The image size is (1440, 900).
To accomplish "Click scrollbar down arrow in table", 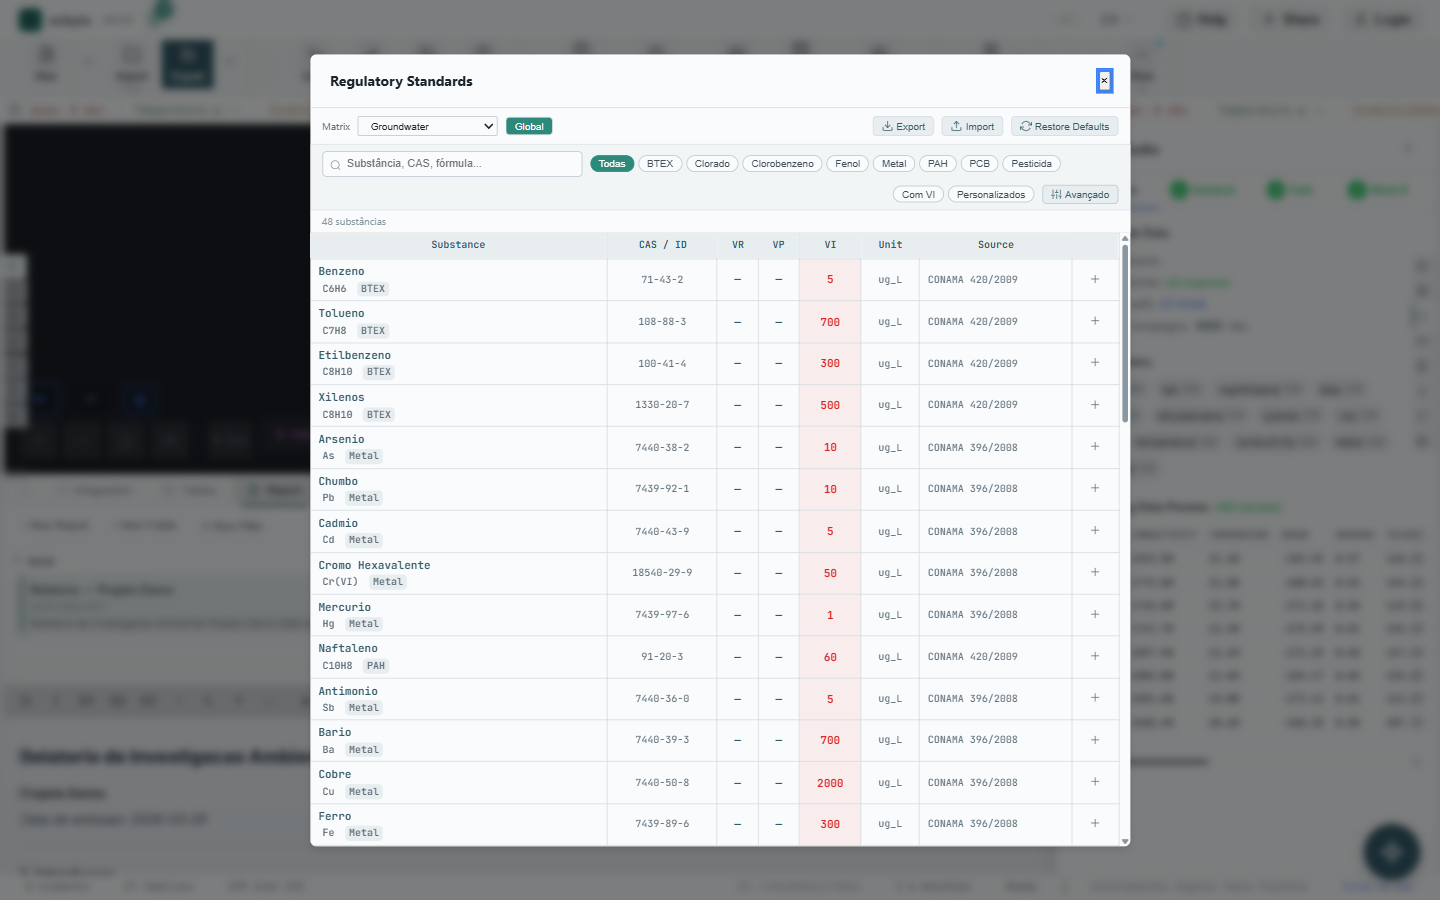I will (x=1125, y=841).
